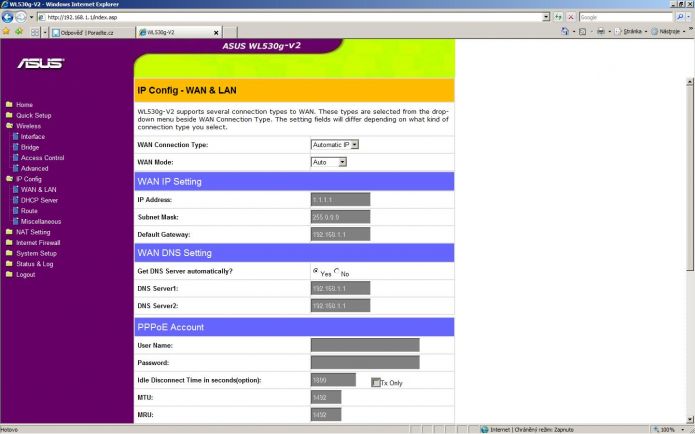Click the DHCP Server page icon
The height and width of the screenshot is (434, 695).
pos(16,200)
